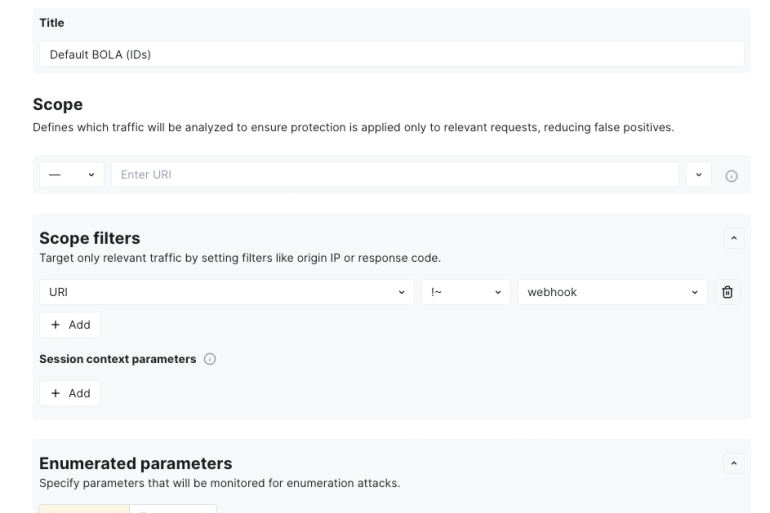Viewport: 770px width, 513px height.
Task: Click info icon beside Enter URI field
Action: pyautogui.click(x=731, y=175)
